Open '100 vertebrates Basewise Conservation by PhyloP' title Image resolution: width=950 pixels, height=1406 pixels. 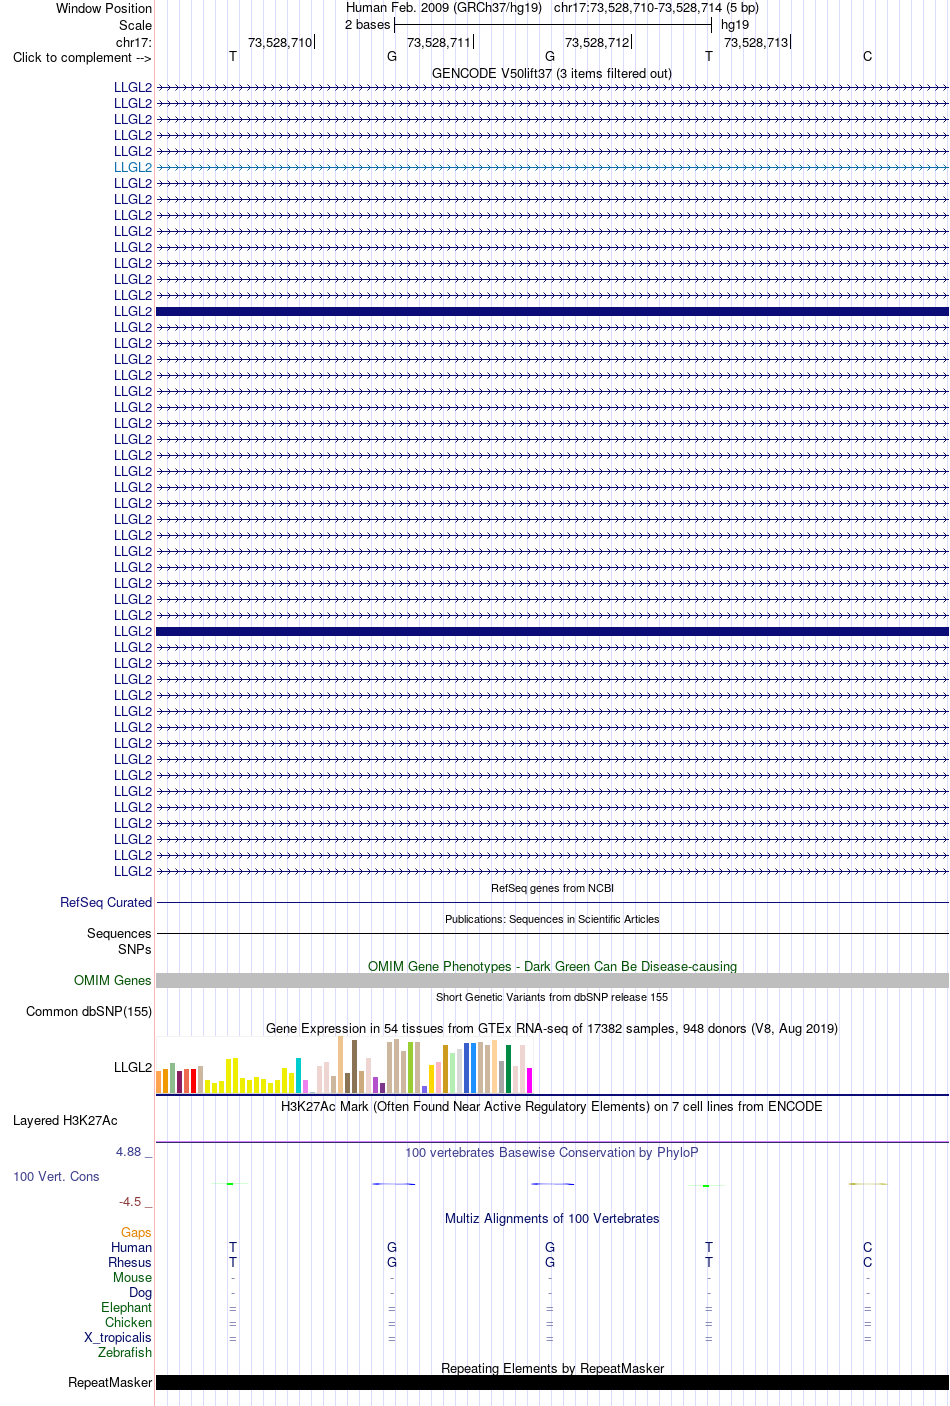[552, 1152]
